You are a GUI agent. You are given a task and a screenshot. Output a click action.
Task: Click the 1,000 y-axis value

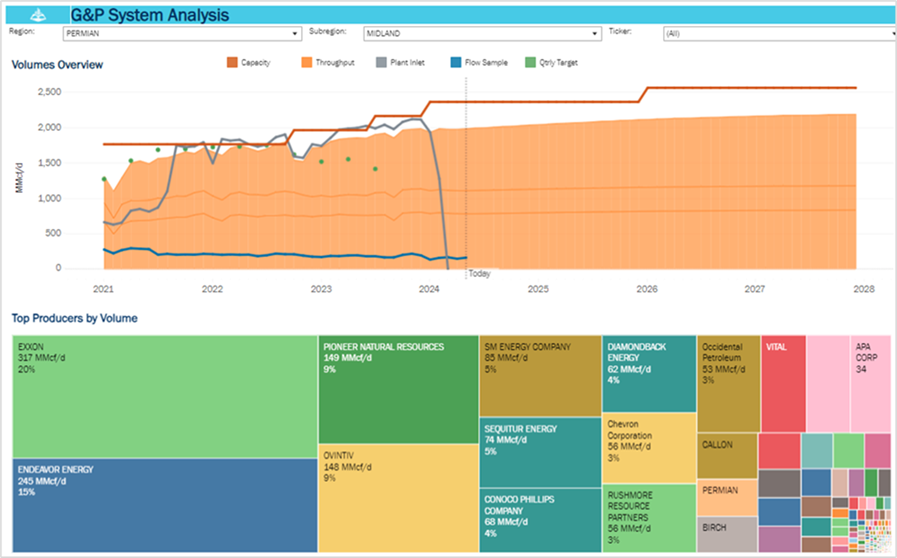pyautogui.click(x=50, y=198)
